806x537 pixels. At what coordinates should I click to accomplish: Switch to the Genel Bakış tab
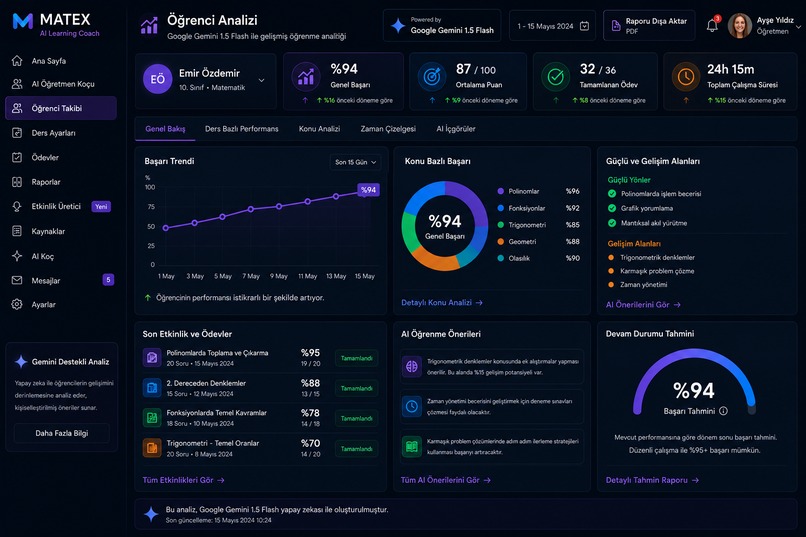(x=165, y=129)
